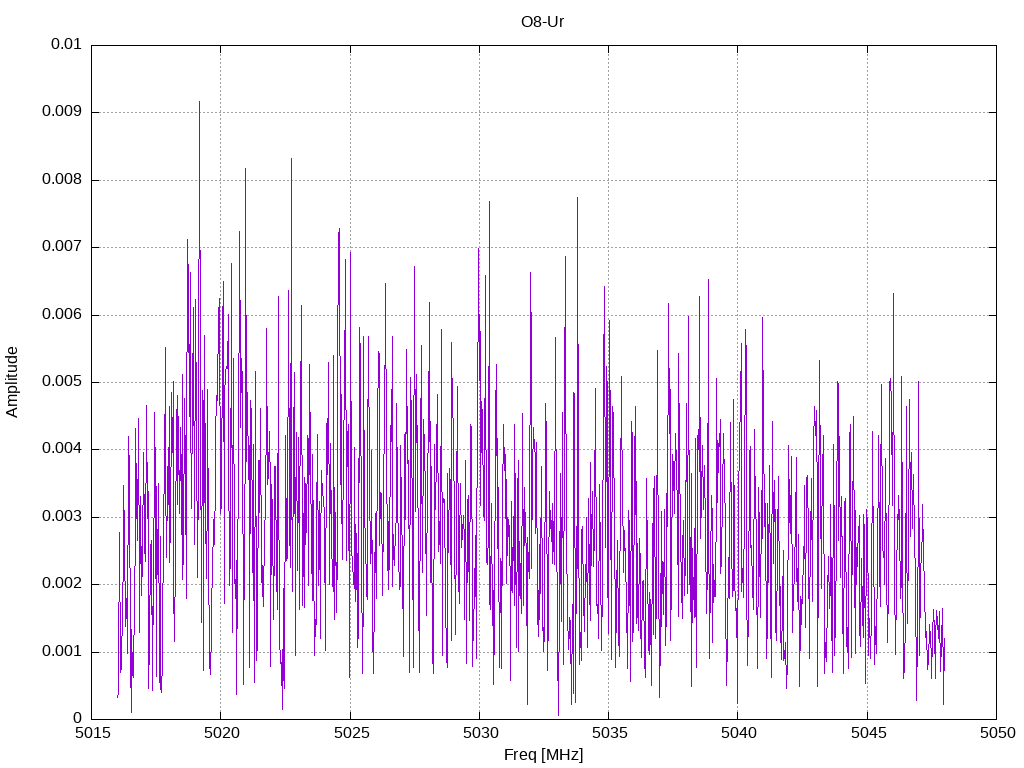Click the y-axis tick label 0.006

[62, 315]
